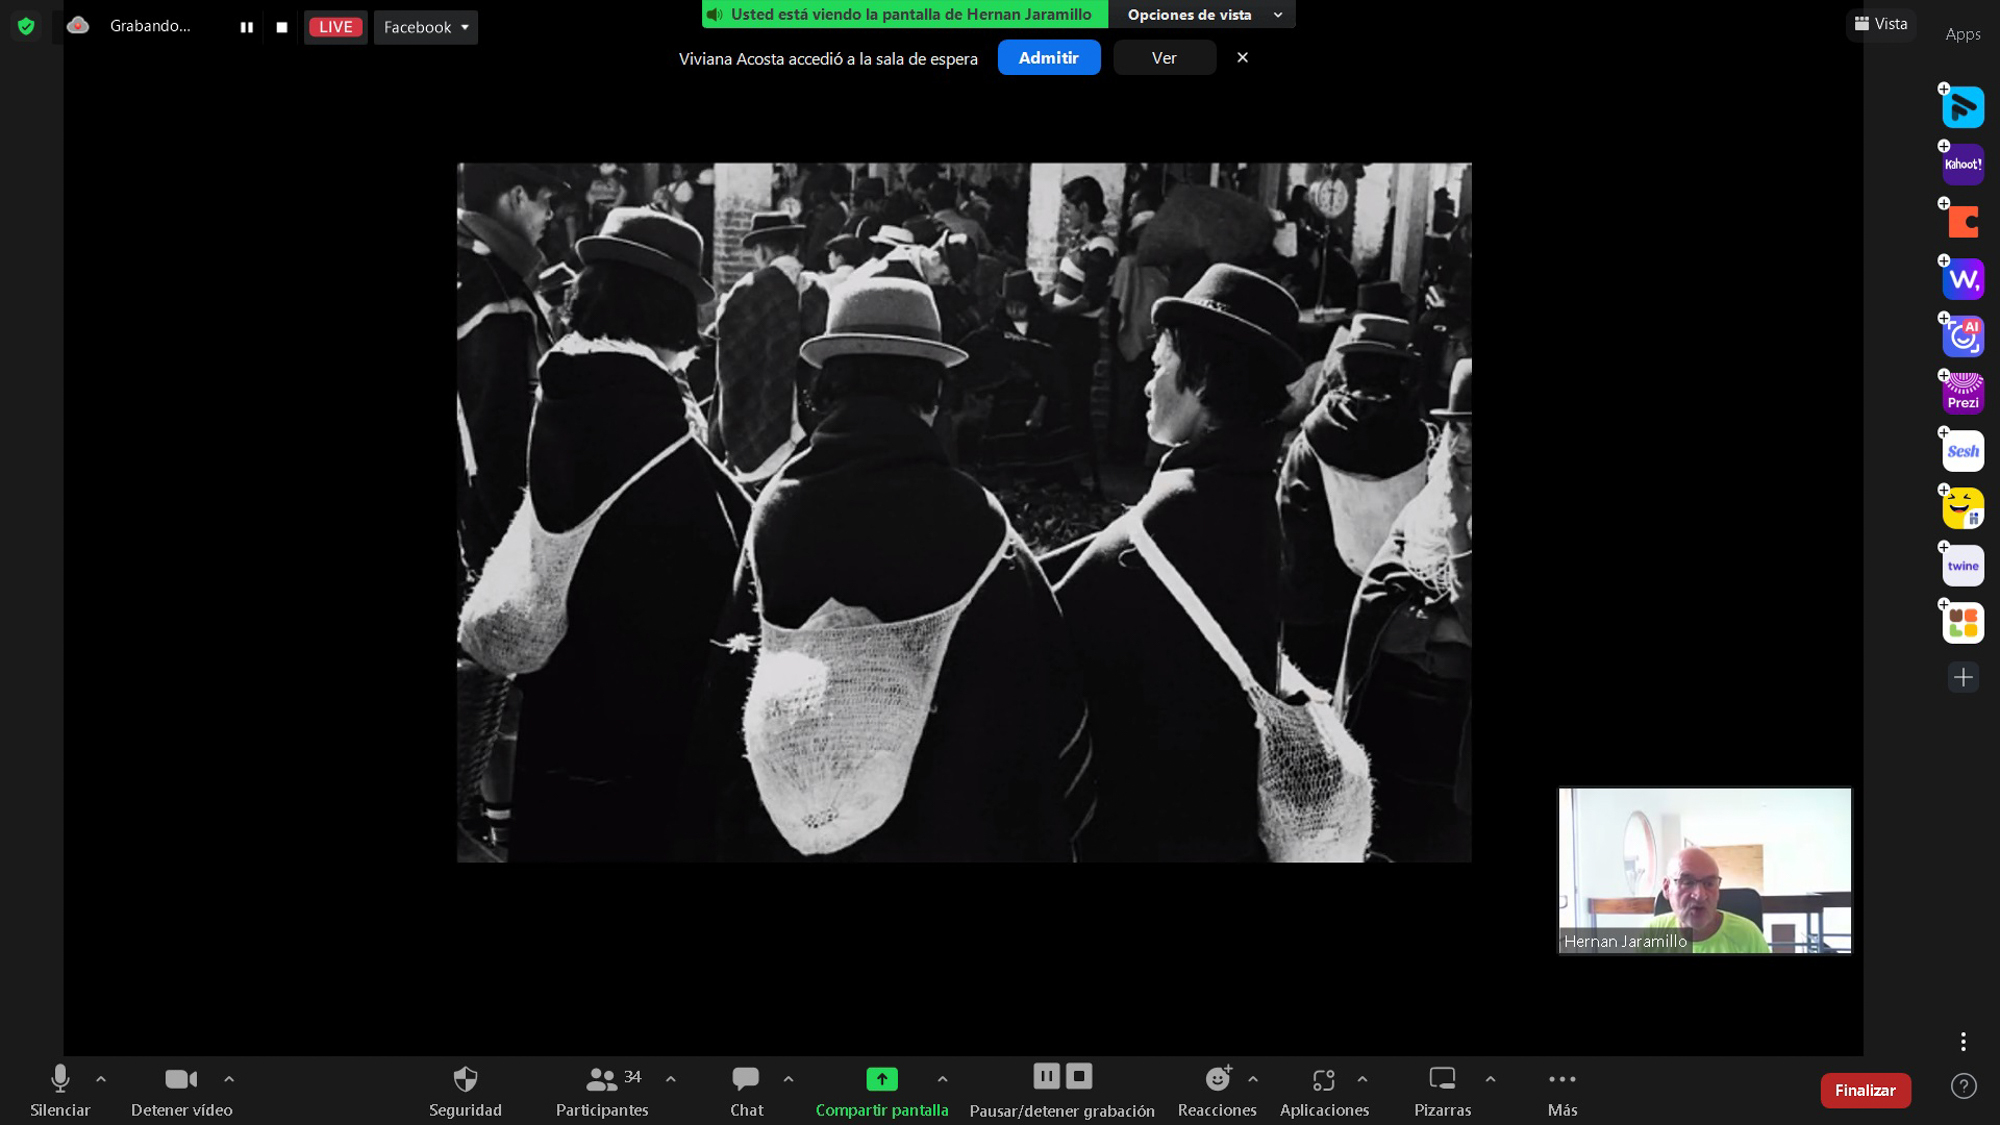Click Finalizar to end the meeting
This screenshot has height=1125, width=2000.
click(1865, 1090)
